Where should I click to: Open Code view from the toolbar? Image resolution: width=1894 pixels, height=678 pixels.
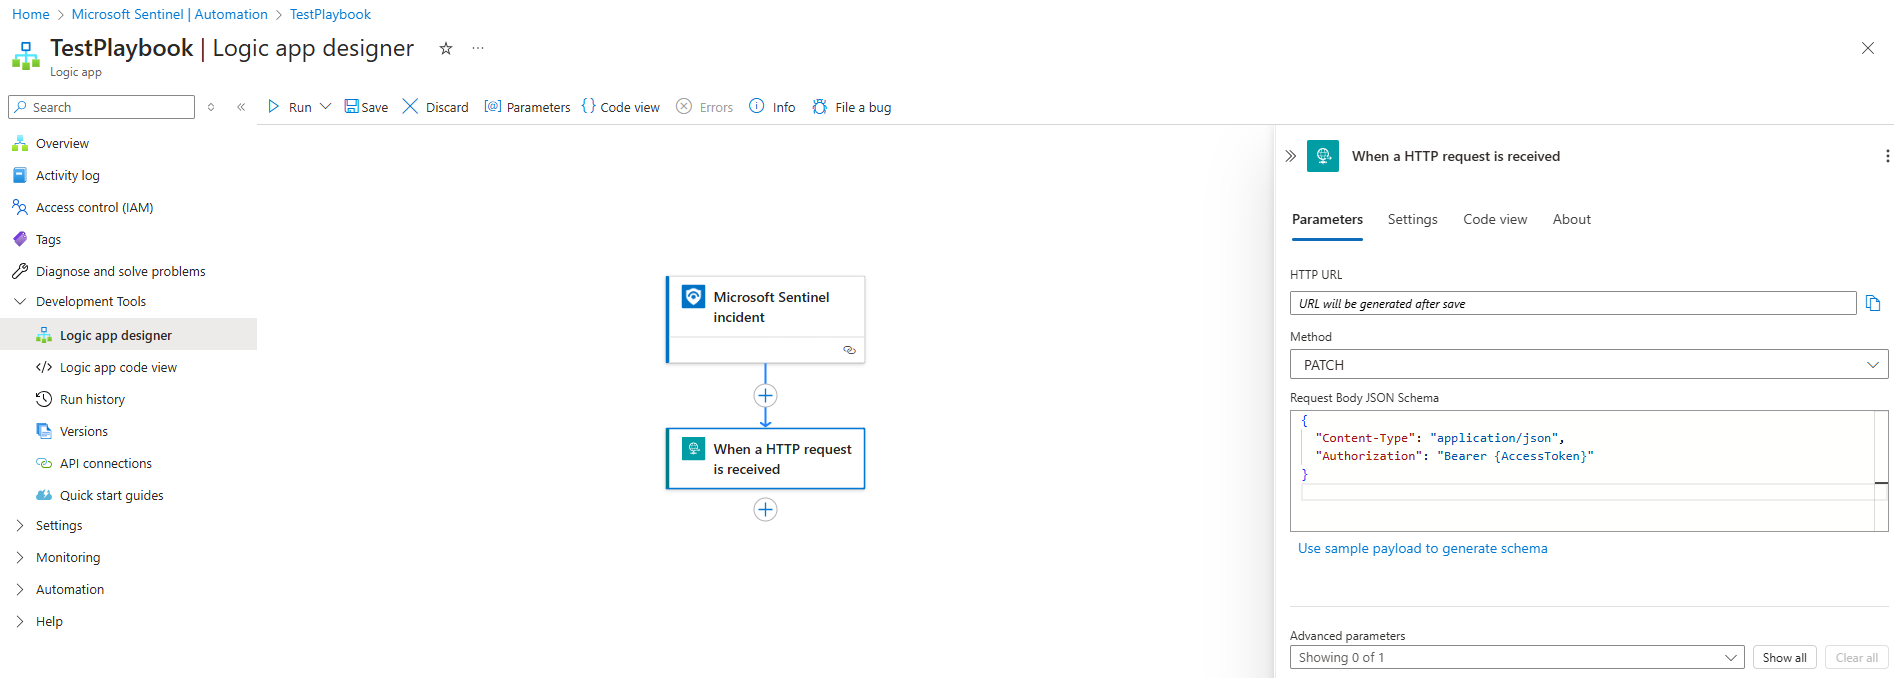coord(621,107)
